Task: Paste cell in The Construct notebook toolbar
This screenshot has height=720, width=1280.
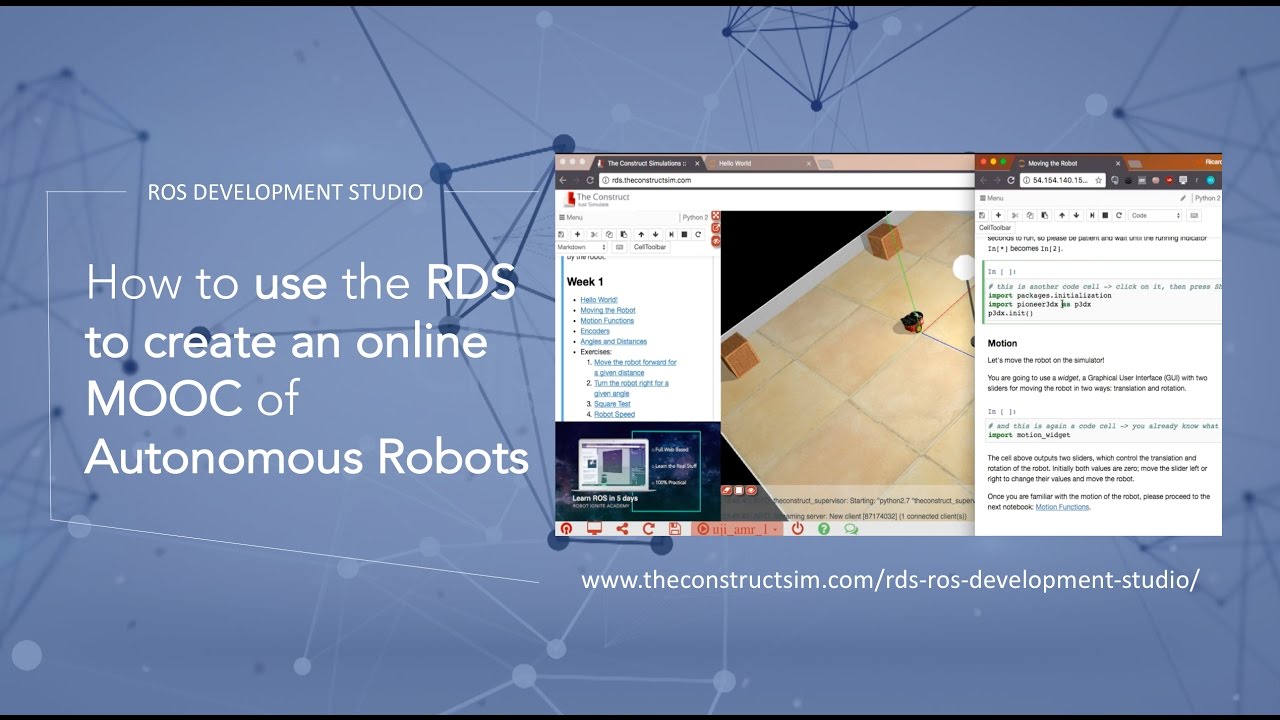Action: [x=624, y=234]
